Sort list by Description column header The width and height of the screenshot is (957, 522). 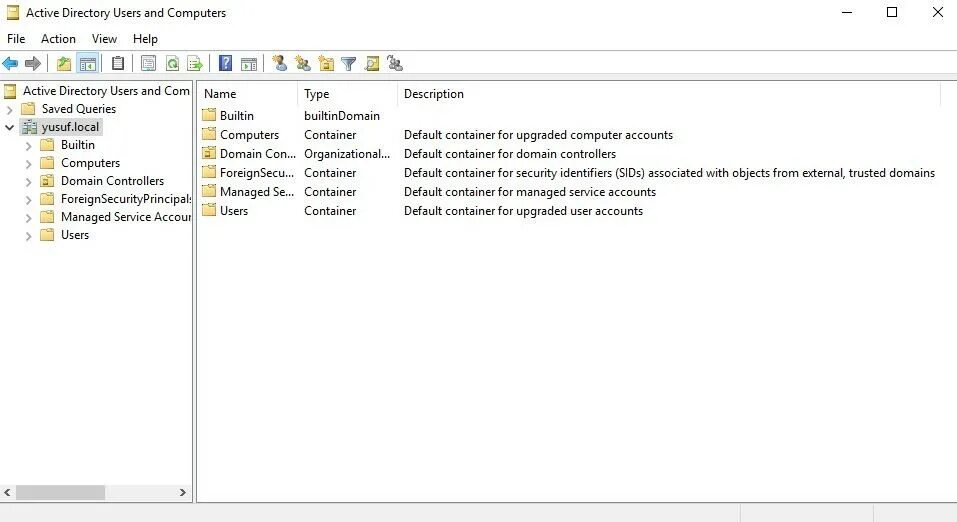coord(669,94)
